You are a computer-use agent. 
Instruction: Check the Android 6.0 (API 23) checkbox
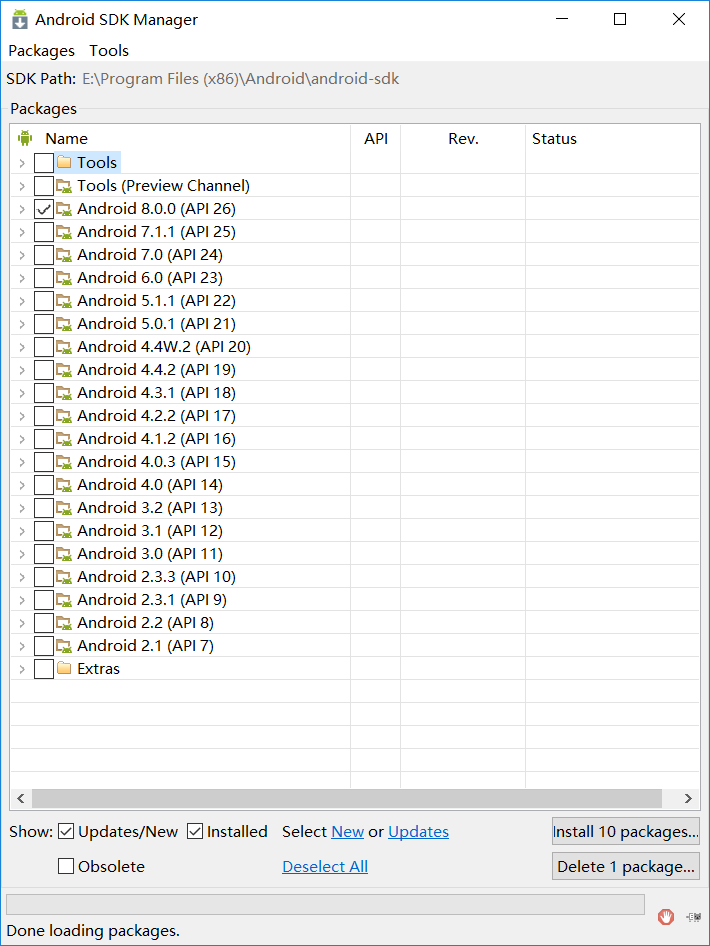coord(44,278)
